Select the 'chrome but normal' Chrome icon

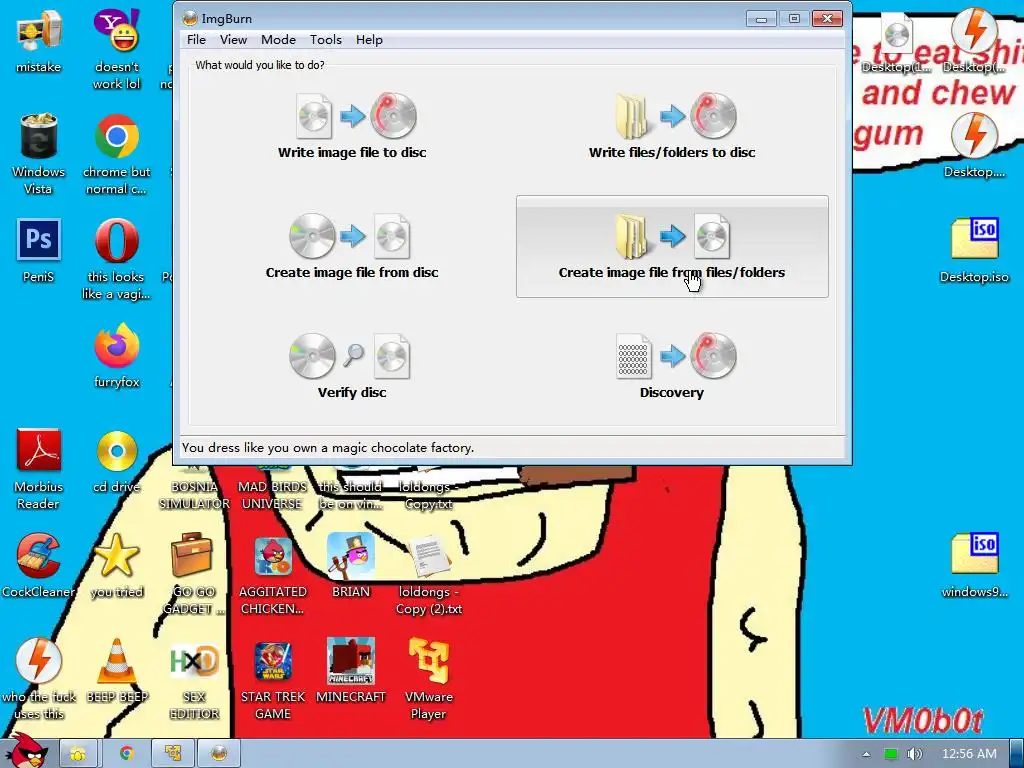pyautogui.click(x=116, y=153)
